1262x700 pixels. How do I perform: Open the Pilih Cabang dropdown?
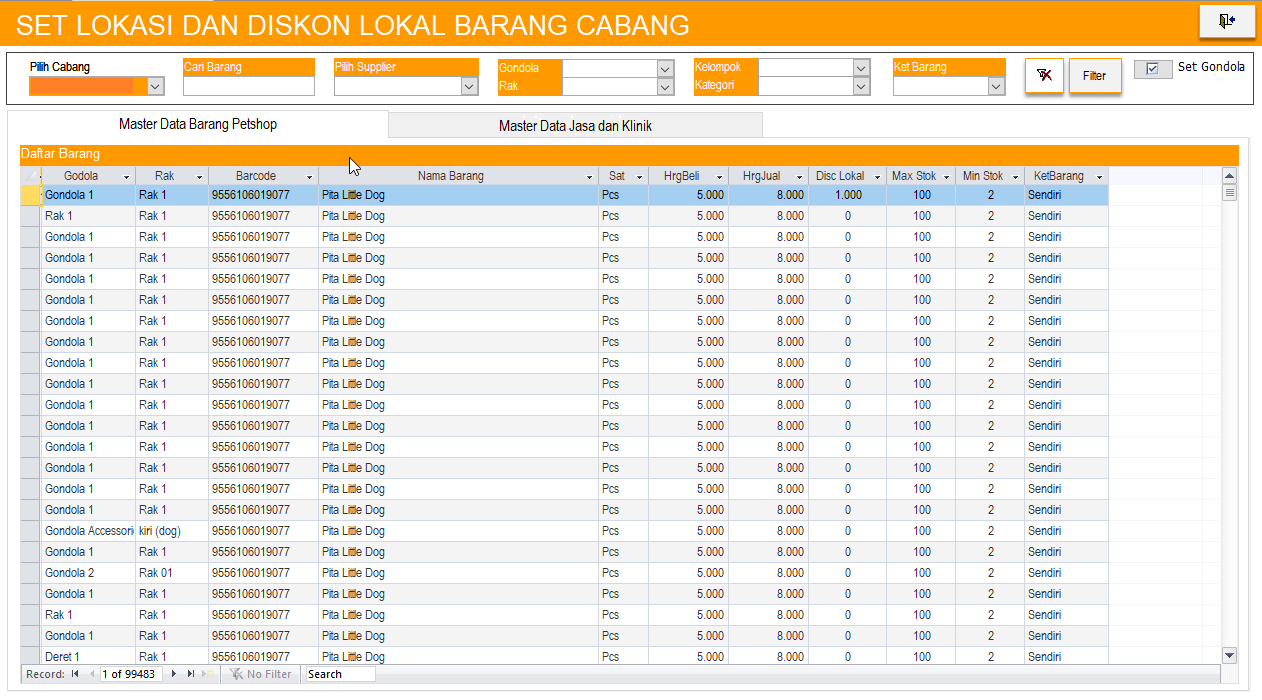155,87
